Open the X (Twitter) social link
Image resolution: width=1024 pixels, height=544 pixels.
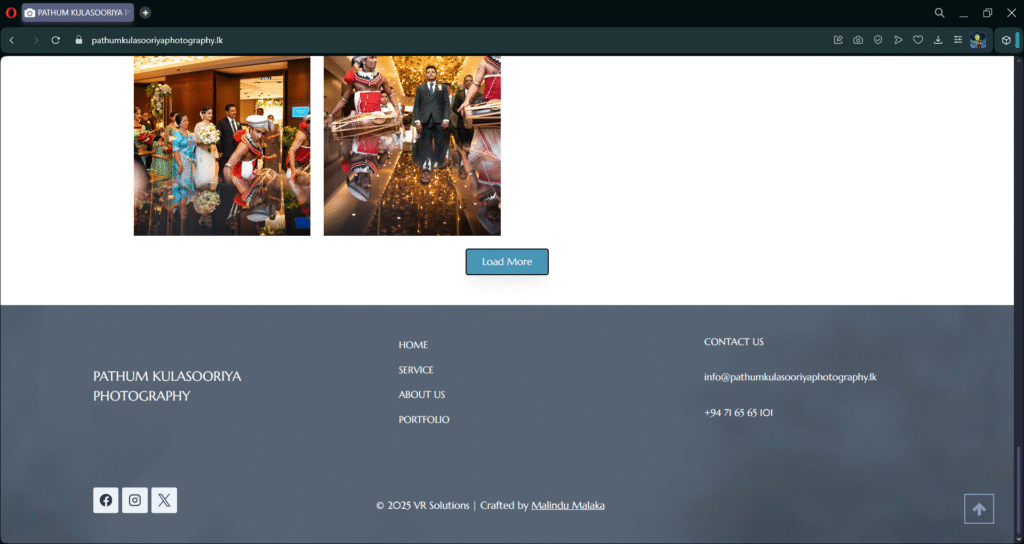164,500
